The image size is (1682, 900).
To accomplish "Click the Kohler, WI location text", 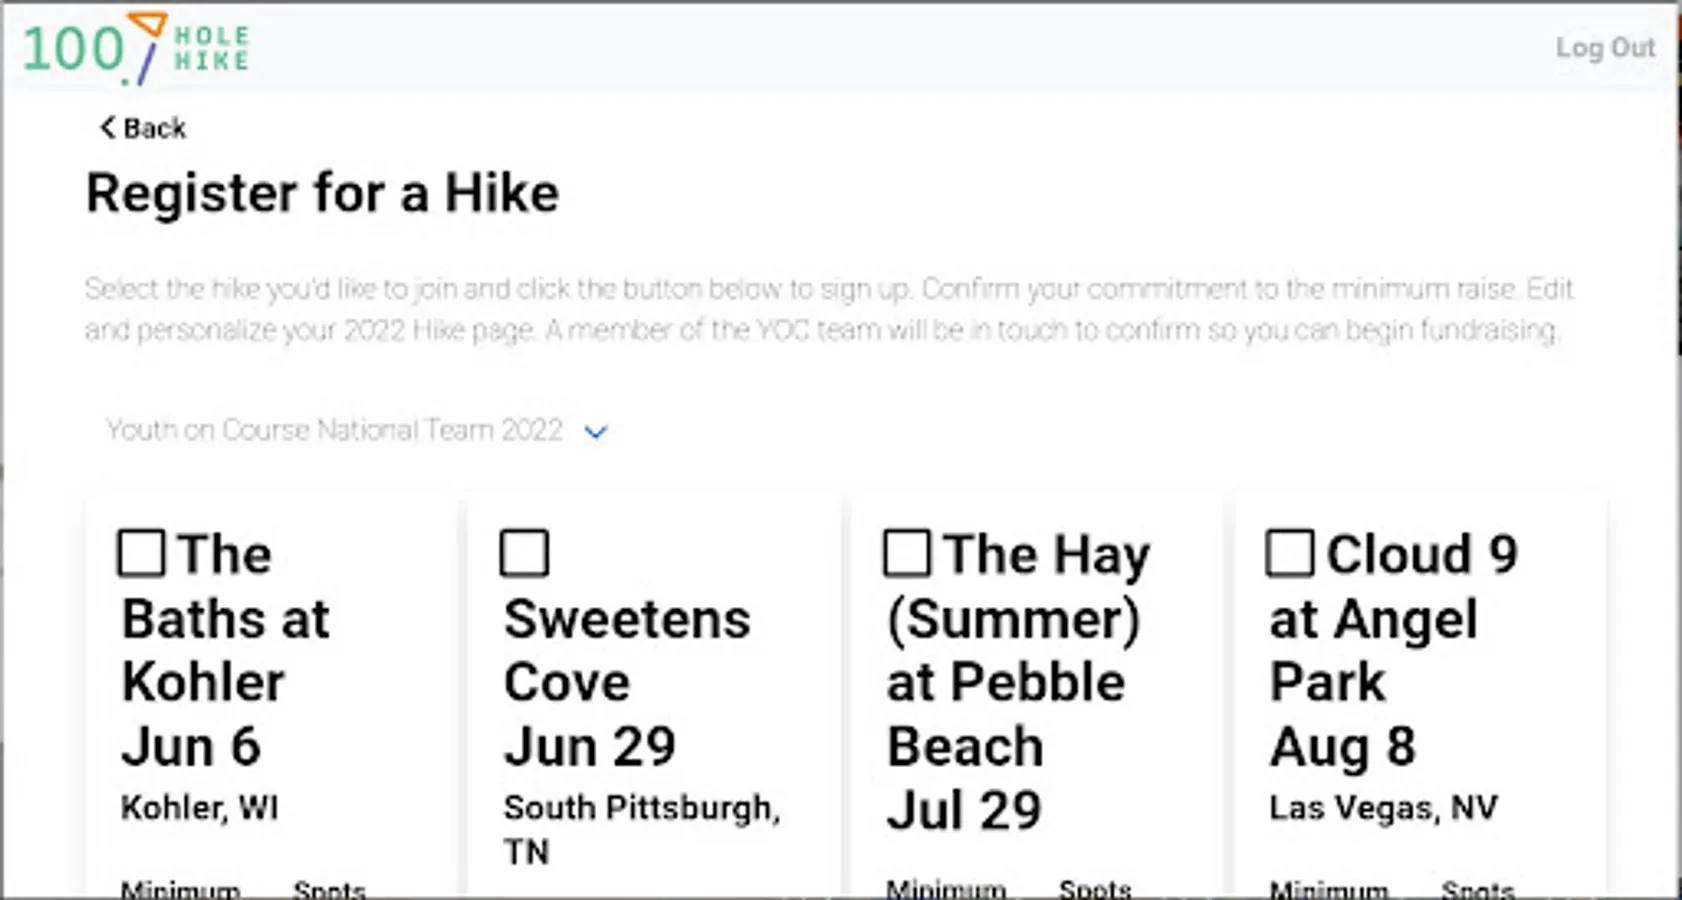I will (x=199, y=808).
